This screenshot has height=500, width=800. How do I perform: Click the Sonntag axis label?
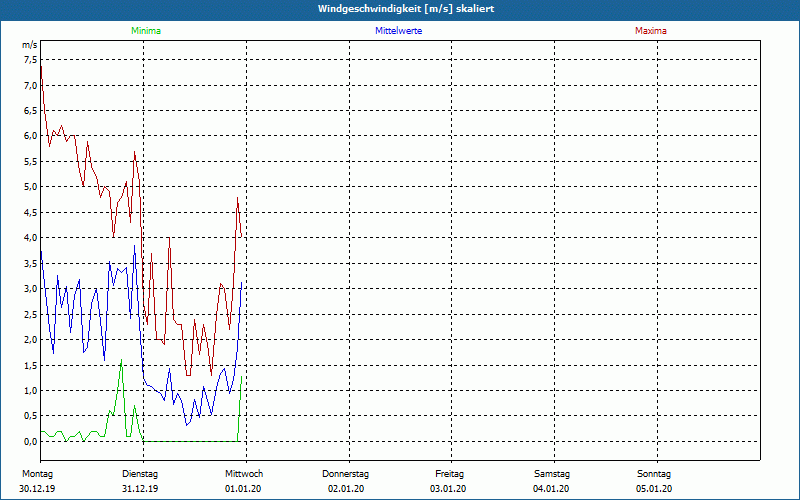[654, 474]
